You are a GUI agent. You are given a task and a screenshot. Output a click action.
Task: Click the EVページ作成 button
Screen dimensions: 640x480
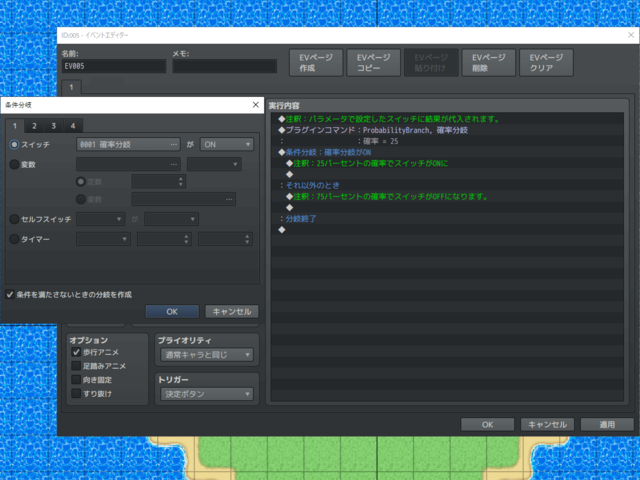pyautogui.click(x=316, y=63)
